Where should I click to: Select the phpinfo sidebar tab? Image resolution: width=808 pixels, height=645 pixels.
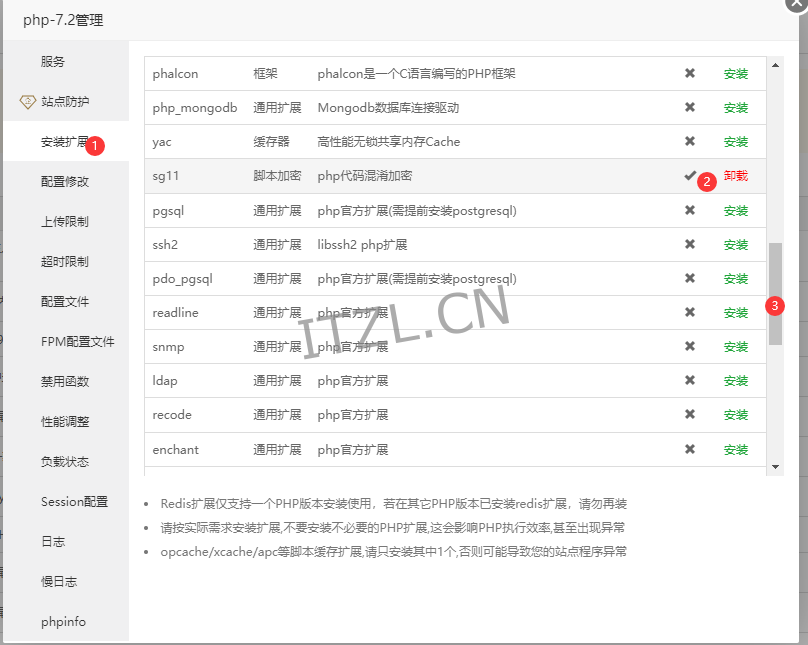64,621
